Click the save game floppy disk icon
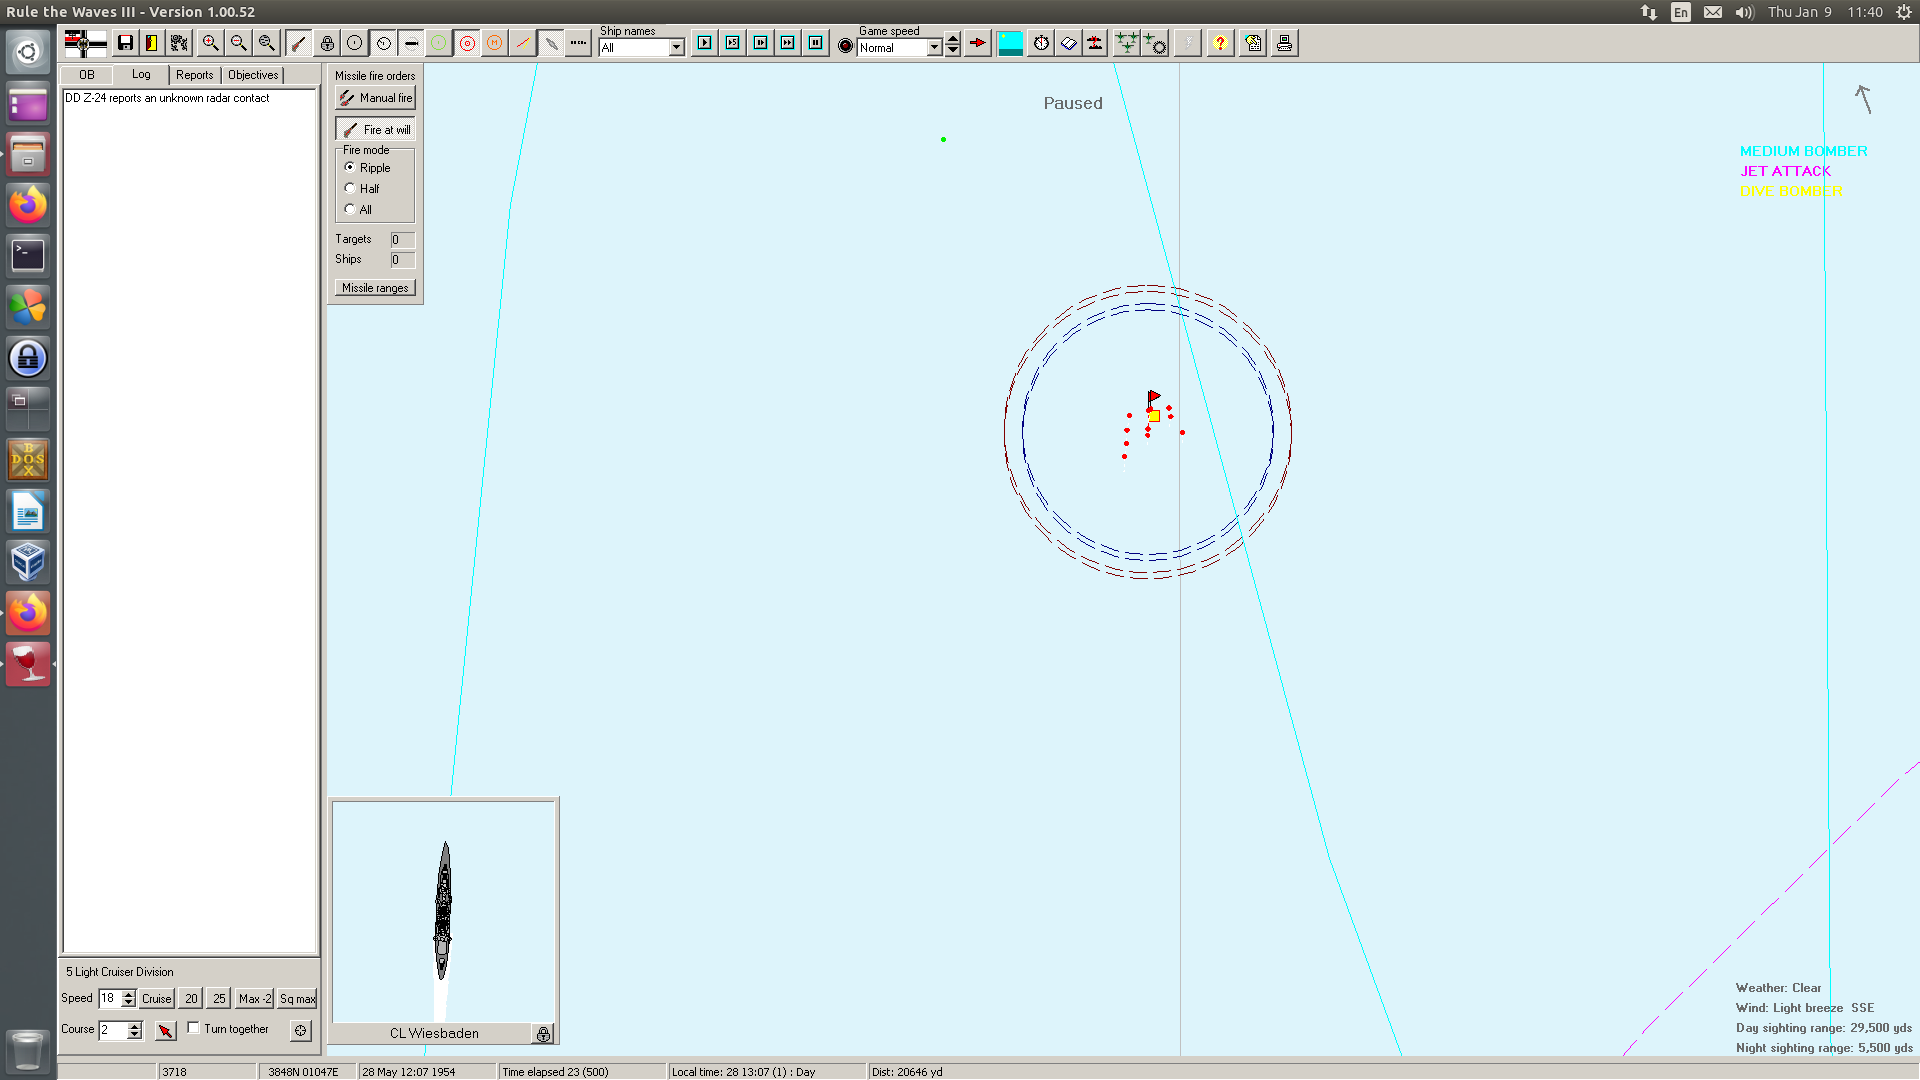Image resolution: width=1920 pixels, height=1080 pixels. click(125, 43)
